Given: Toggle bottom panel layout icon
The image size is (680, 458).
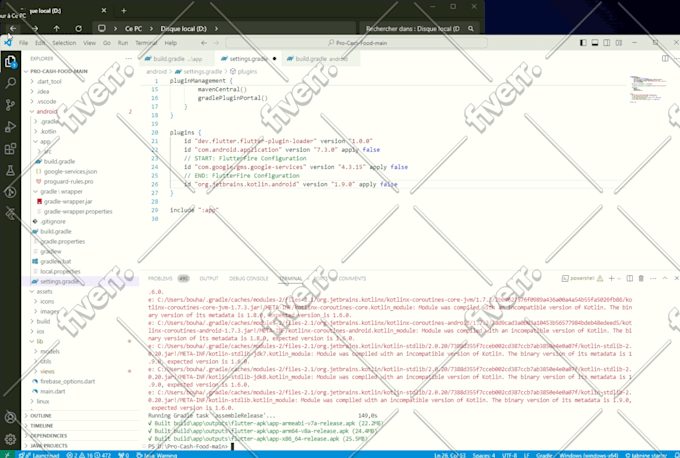Looking at the screenshot, I should [595, 43].
